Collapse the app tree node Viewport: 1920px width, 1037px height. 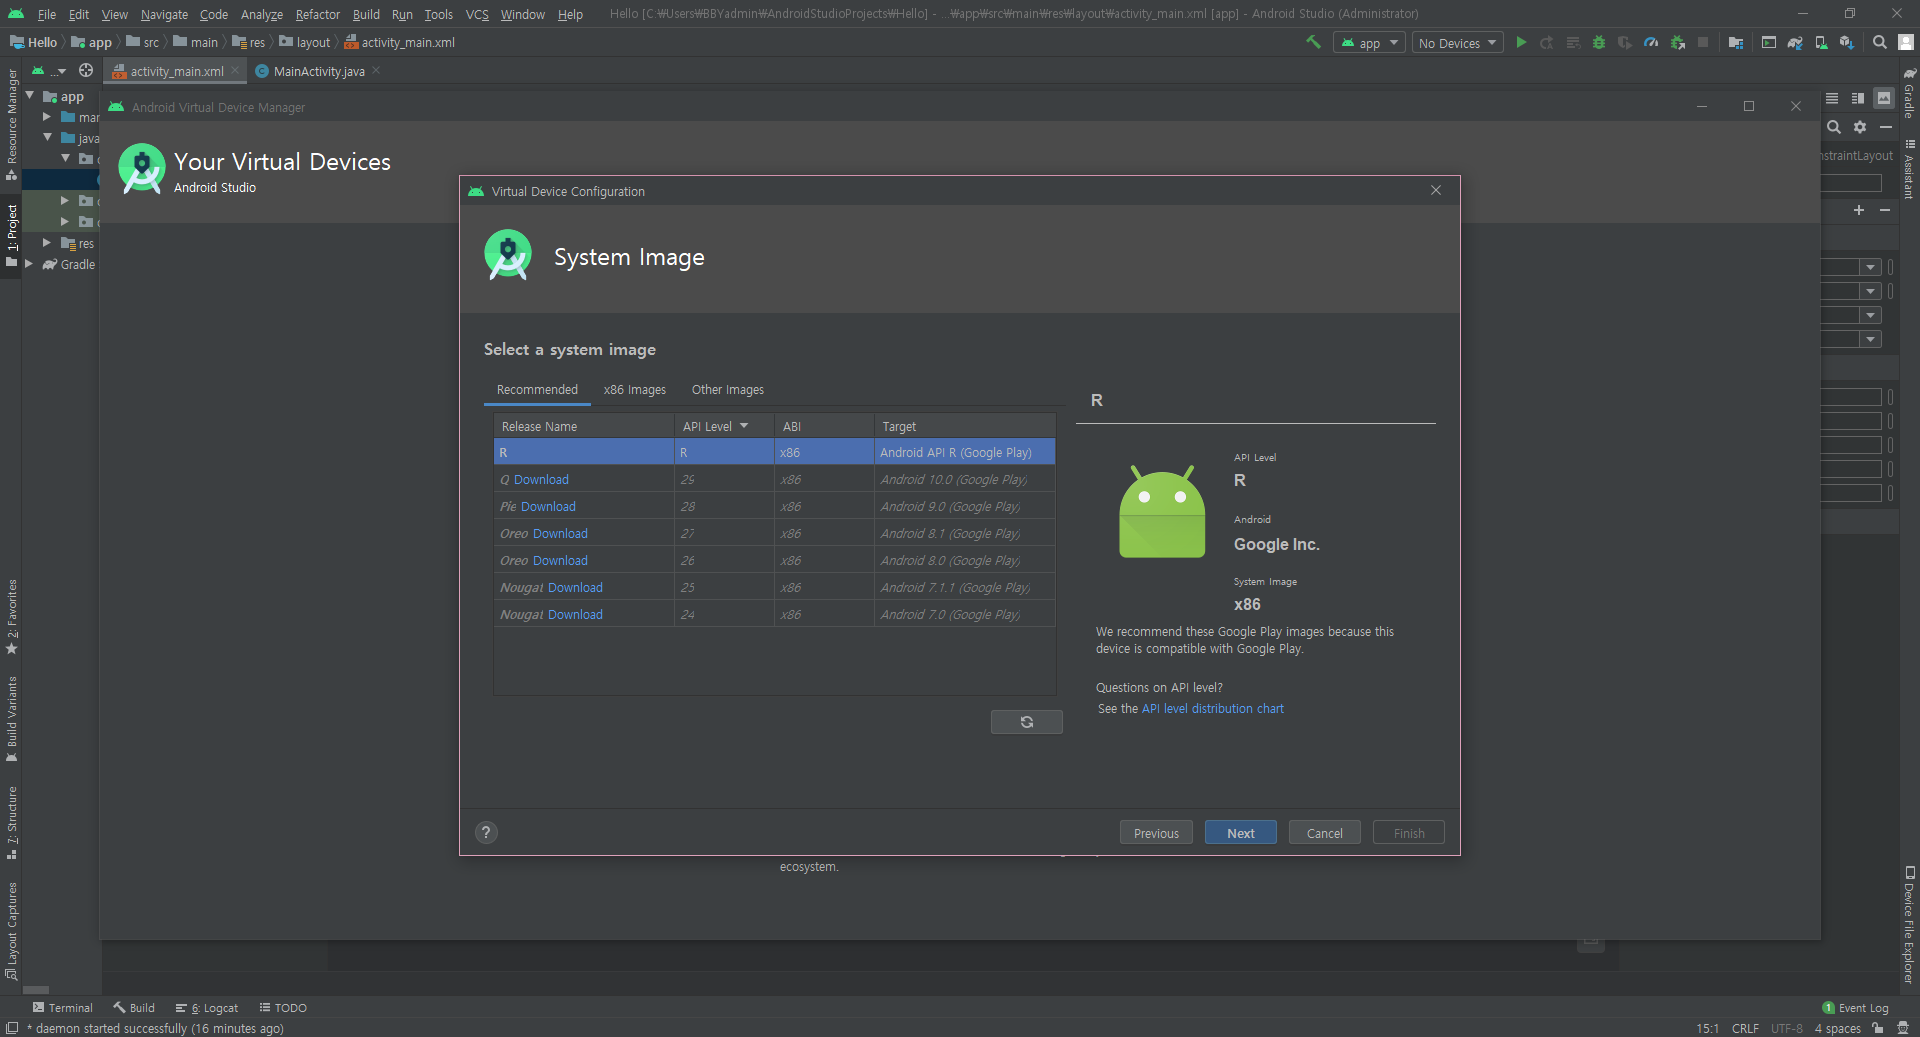[x=30, y=96]
